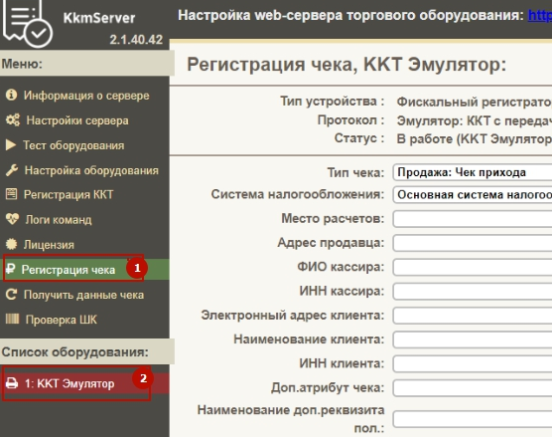Focus the ИНН кассира field
Screen dimensions: 552x437
[x=472, y=292]
